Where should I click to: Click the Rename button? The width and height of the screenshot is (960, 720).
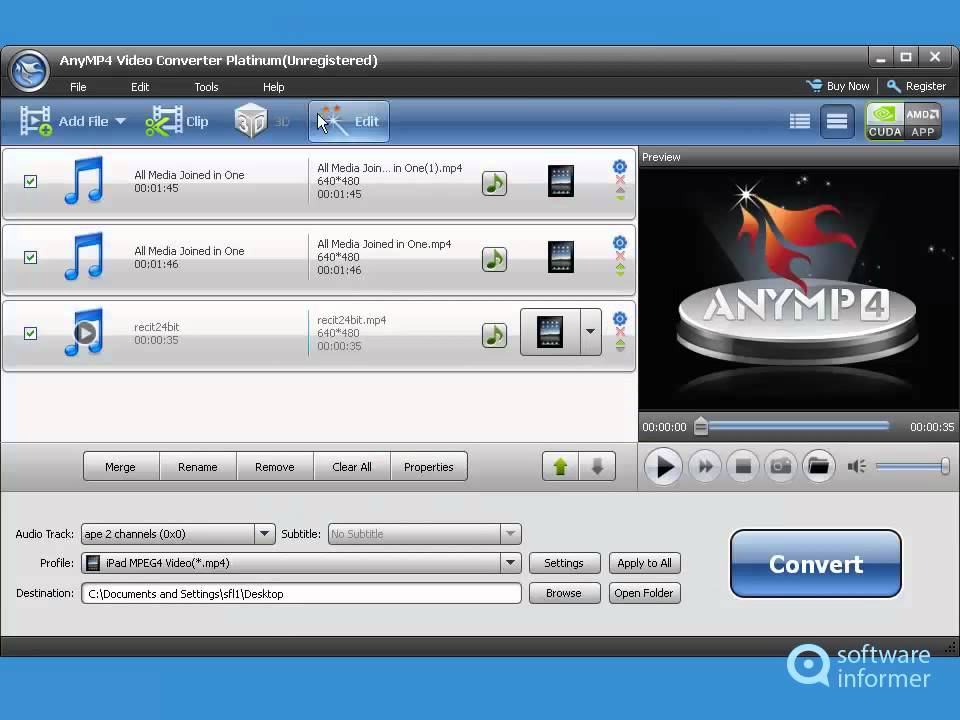pyautogui.click(x=198, y=467)
